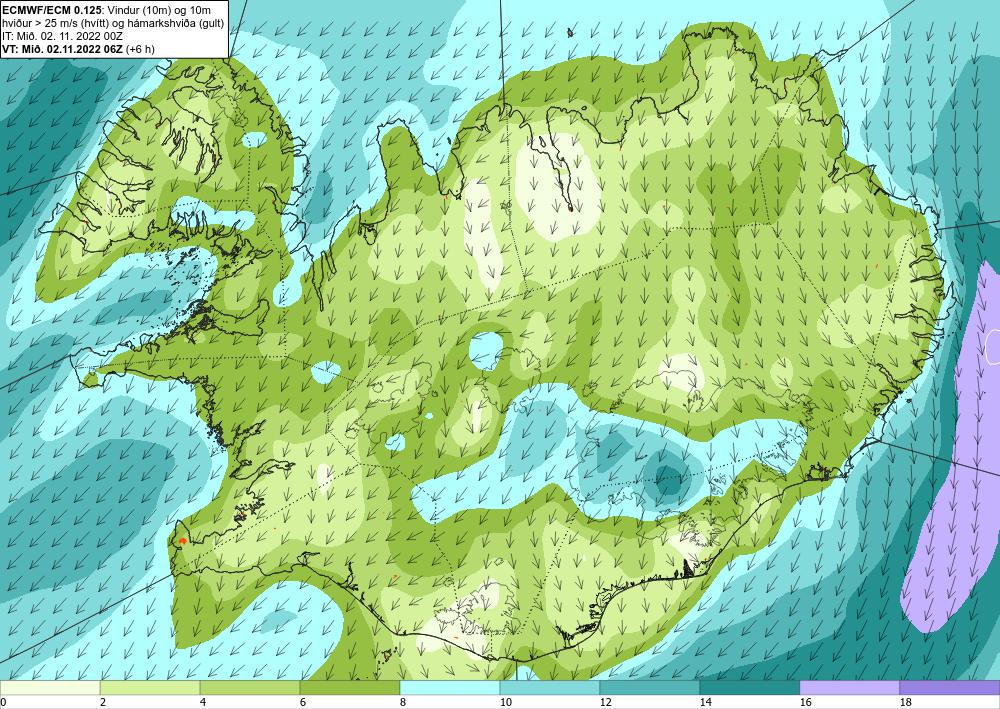Click the legend label '4'
The height and width of the screenshot is (709, 1000).
203,702
